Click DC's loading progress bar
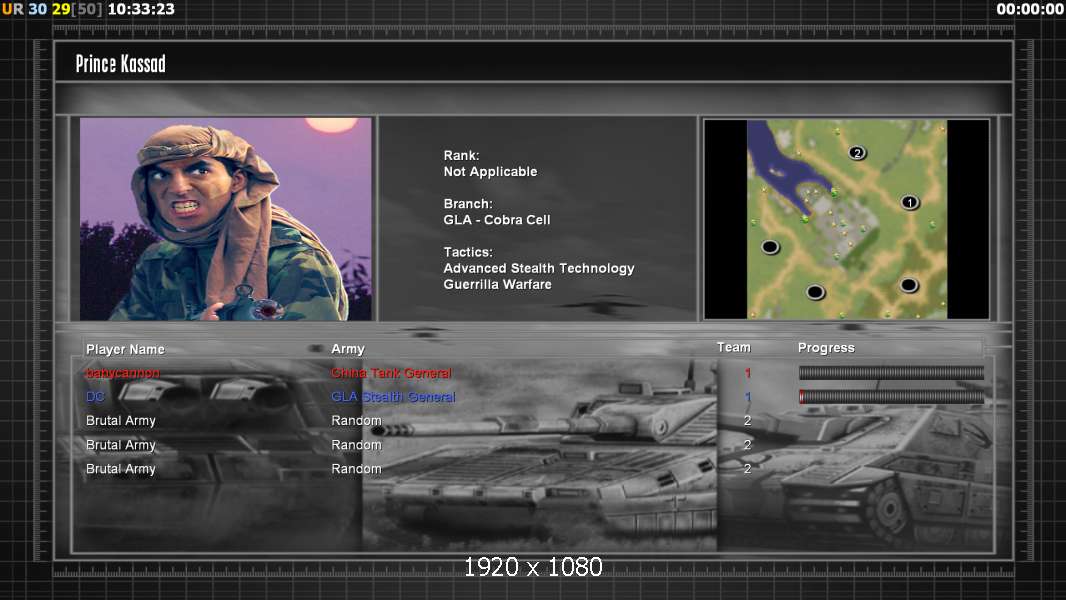This screenshot has height=600, width=1066. pos(891,397)
